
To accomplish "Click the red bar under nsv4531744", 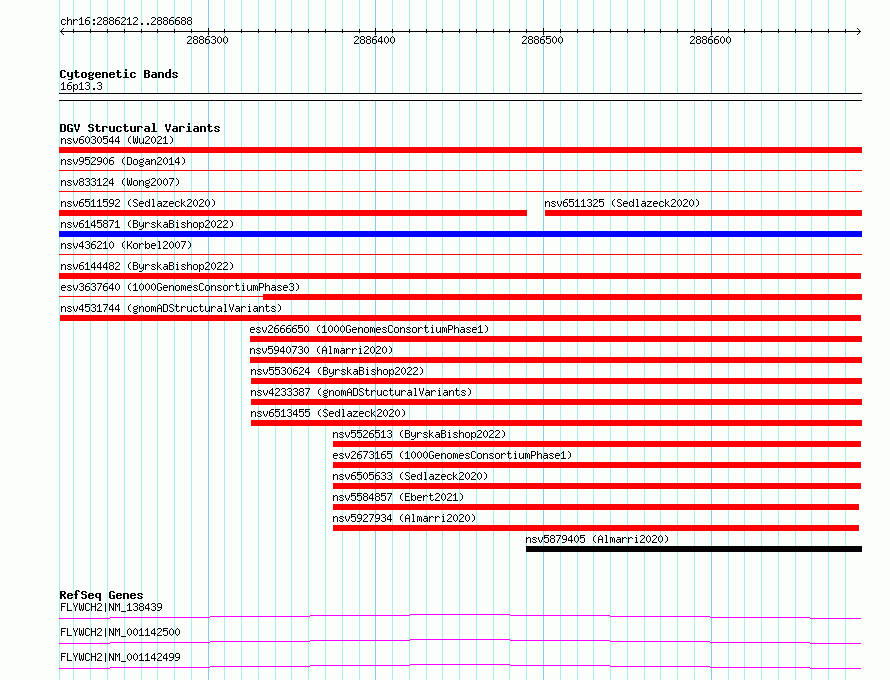I will (460, 318).
